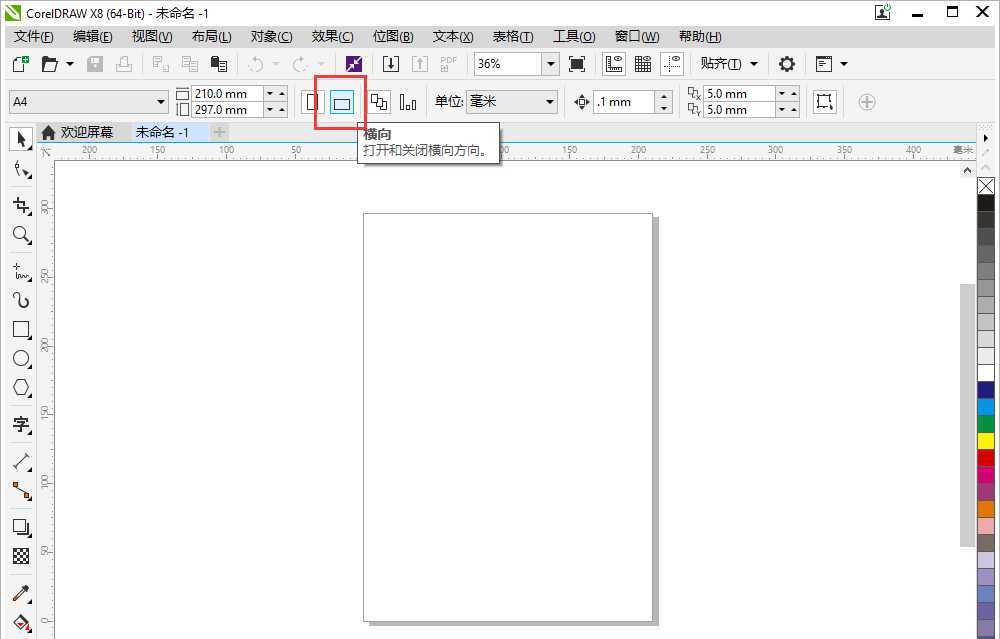Pick the red swatch in the color palette

coord(986,457)
